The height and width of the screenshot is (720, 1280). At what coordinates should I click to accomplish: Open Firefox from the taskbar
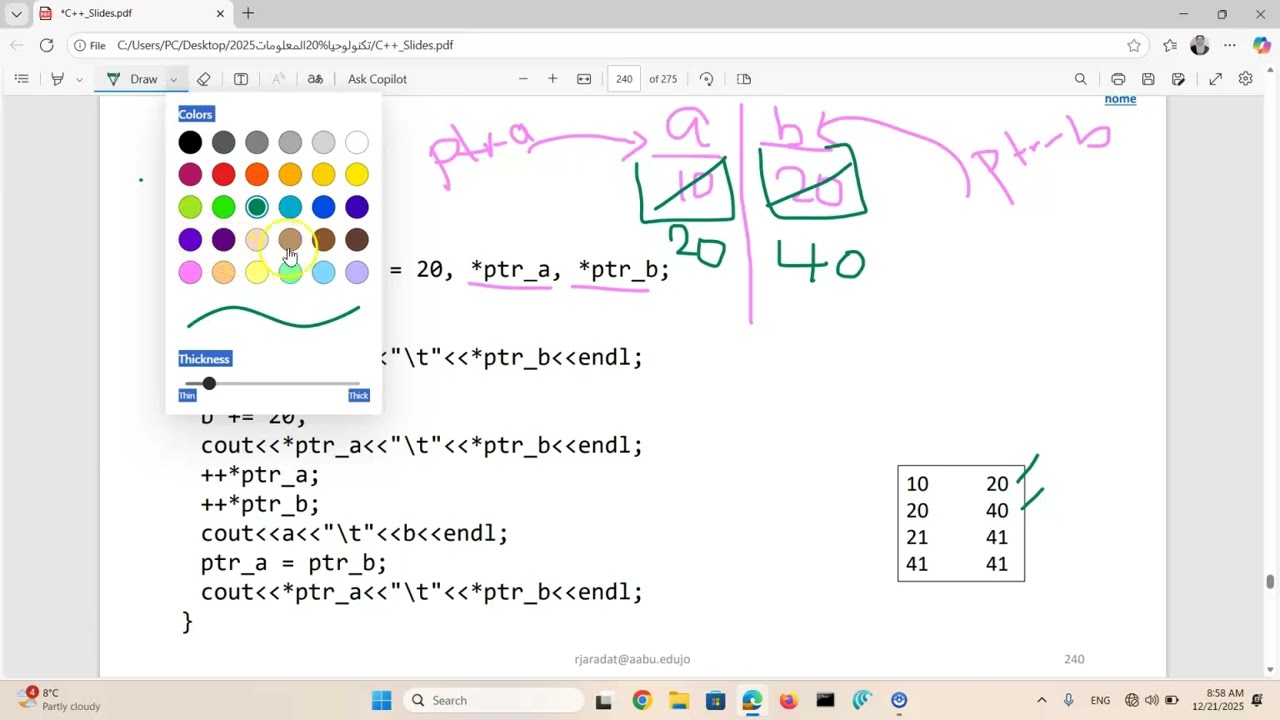[788, 701]
